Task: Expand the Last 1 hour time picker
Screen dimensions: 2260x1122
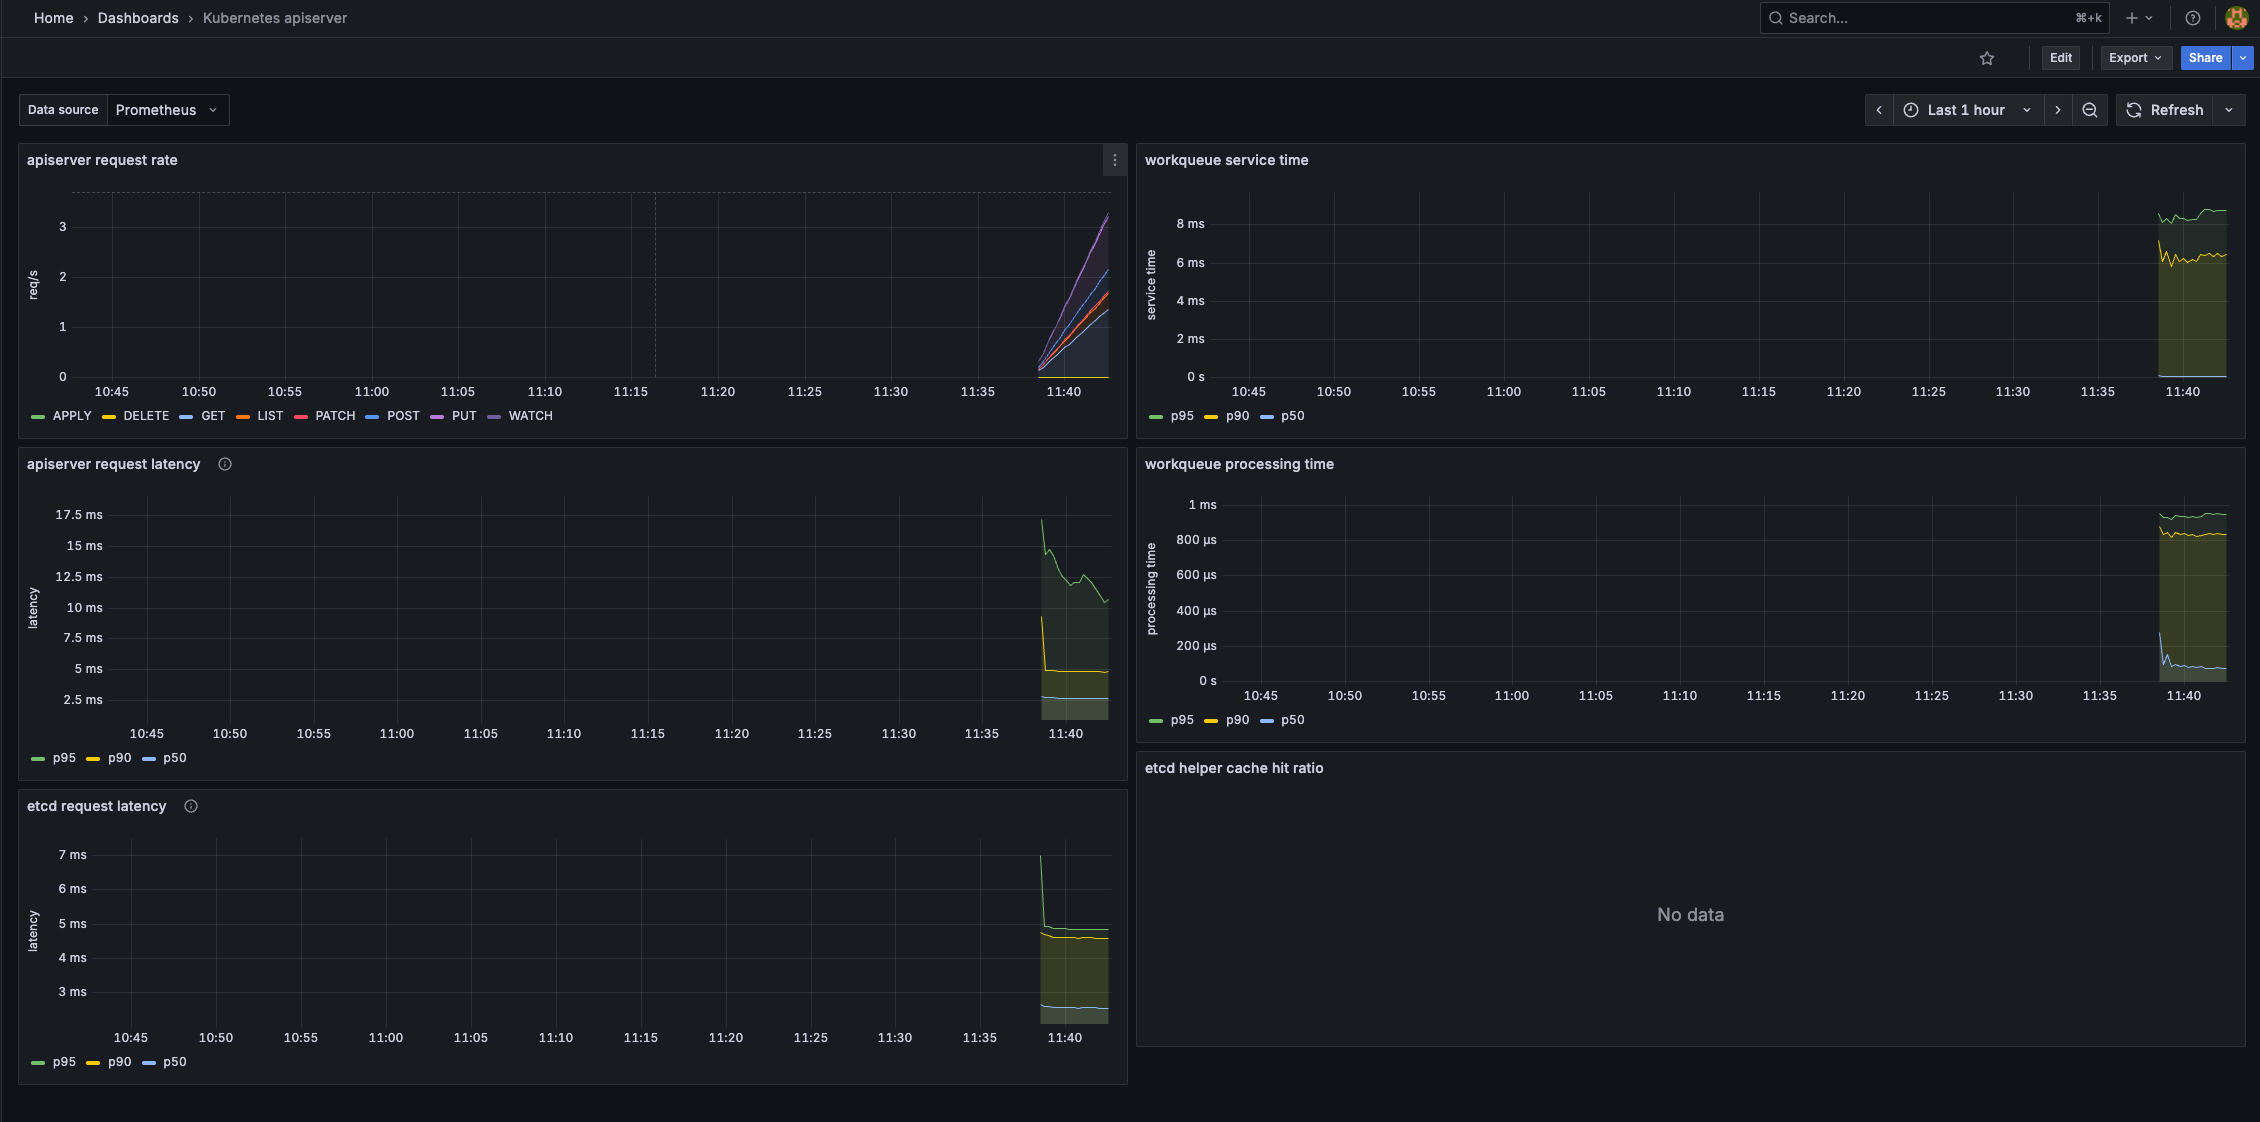Action: (1965, 110)
